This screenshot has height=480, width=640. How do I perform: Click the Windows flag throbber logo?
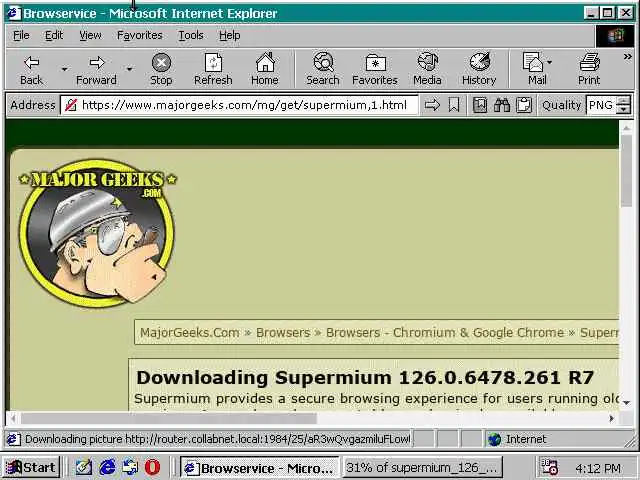coord(615,36)
